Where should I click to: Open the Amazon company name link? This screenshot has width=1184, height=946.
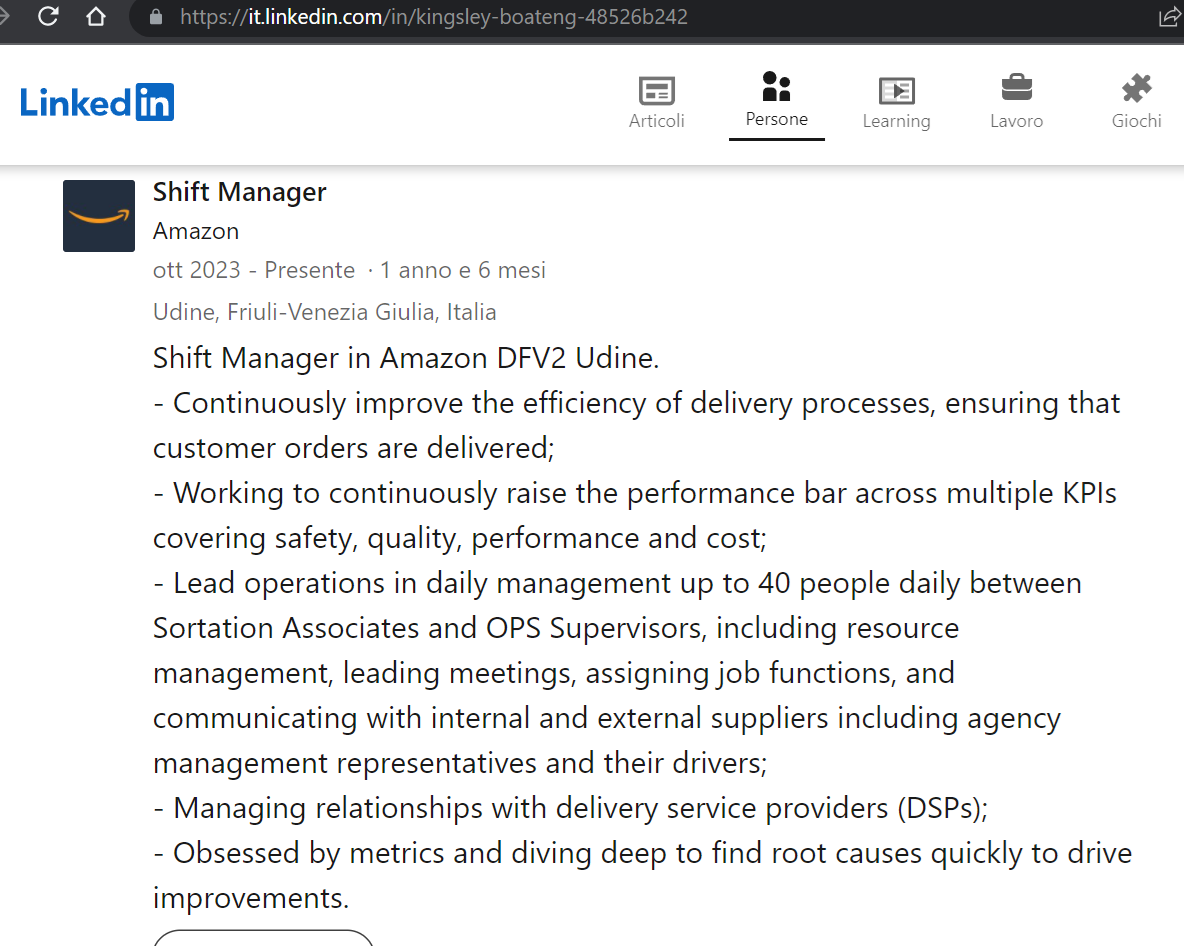(x=196, y=231)
